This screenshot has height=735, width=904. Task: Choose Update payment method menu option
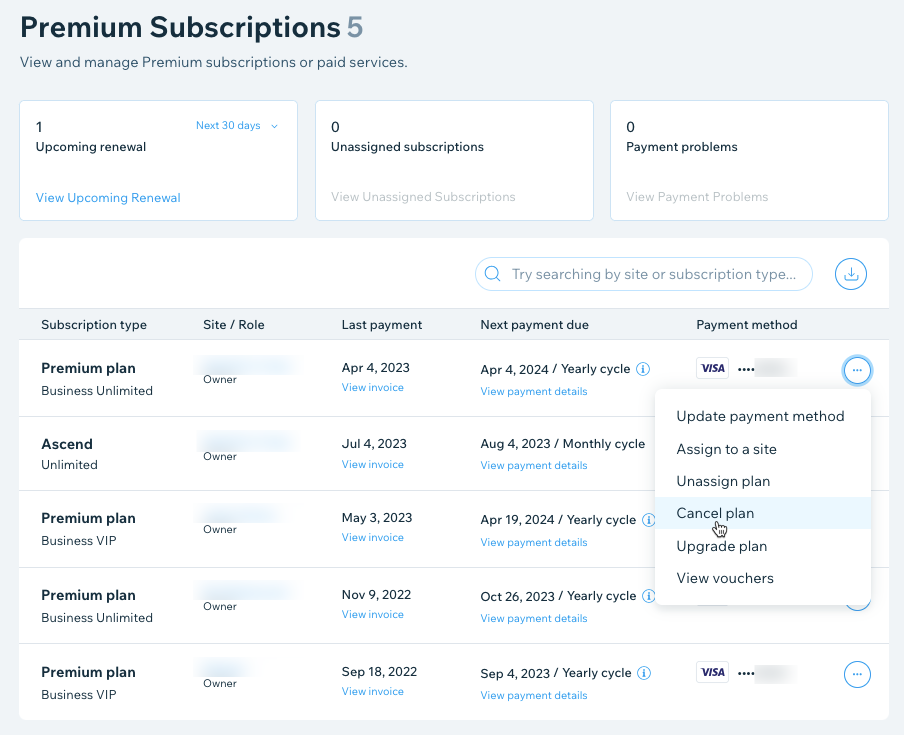coord(760,416)
